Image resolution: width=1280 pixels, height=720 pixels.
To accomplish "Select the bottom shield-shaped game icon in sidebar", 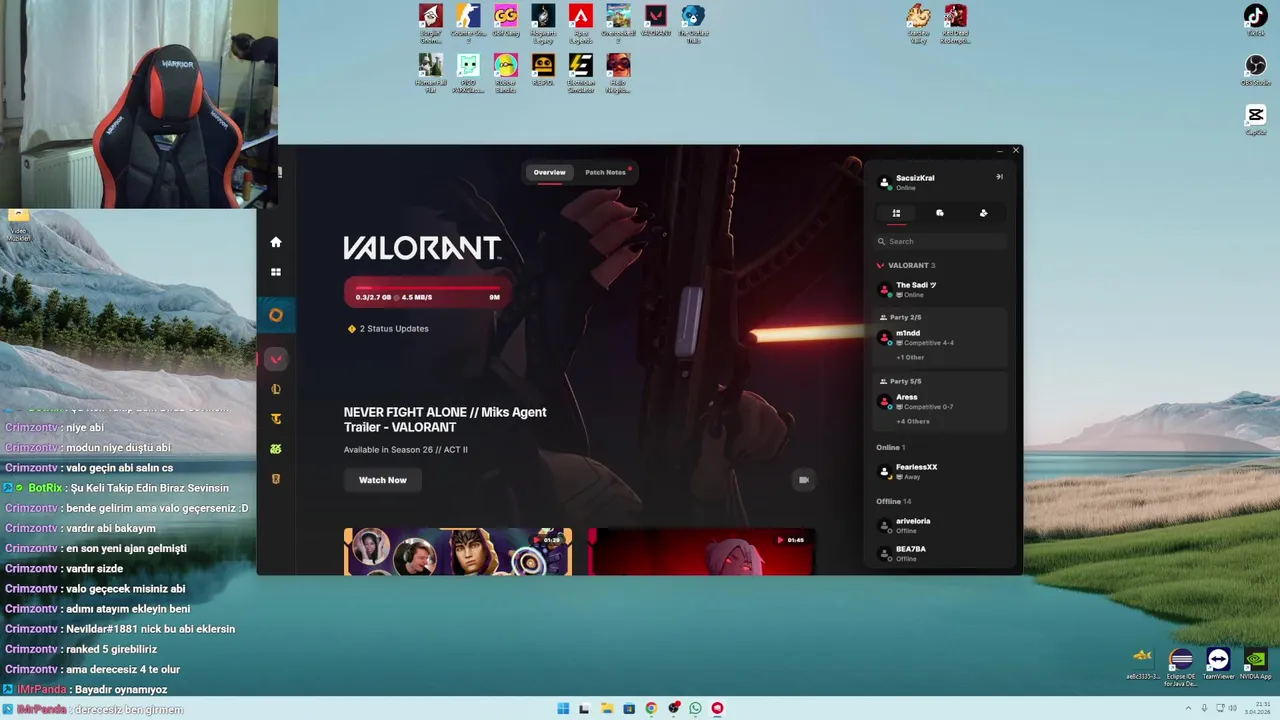I will tap(276, 479).
